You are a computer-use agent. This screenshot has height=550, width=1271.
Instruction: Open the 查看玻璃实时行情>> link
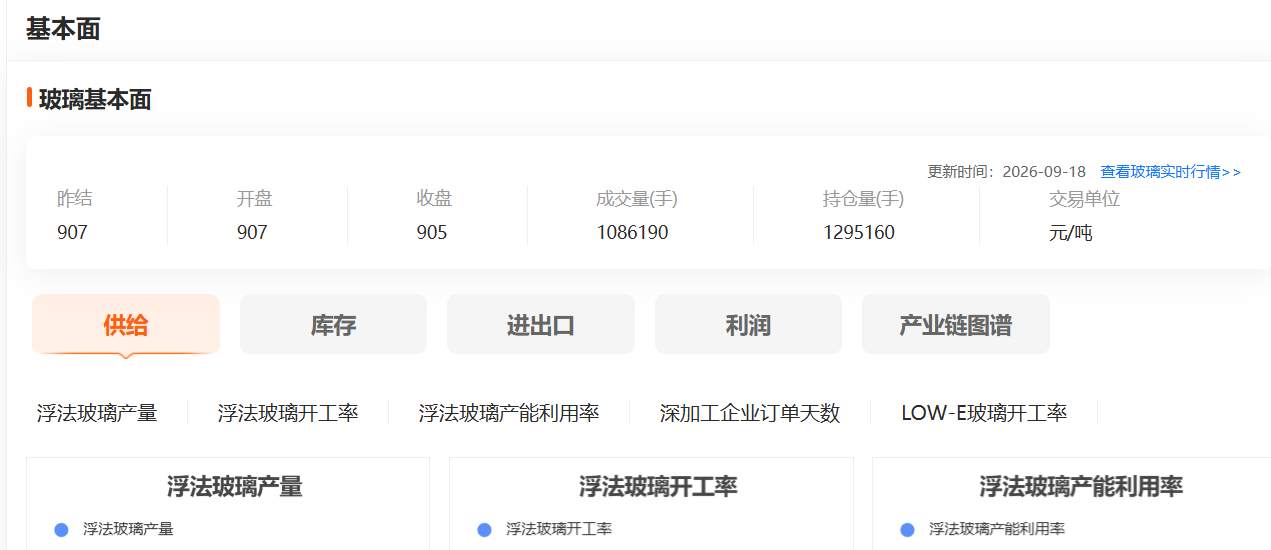1170,172
